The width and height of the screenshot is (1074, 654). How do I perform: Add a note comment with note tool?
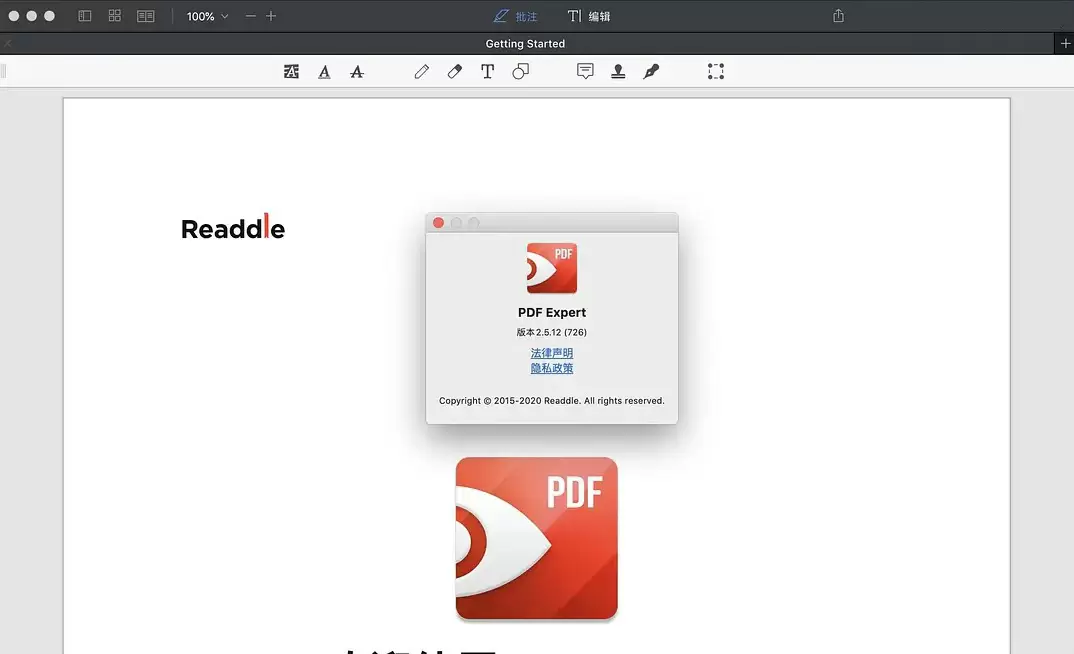point(585,71)
